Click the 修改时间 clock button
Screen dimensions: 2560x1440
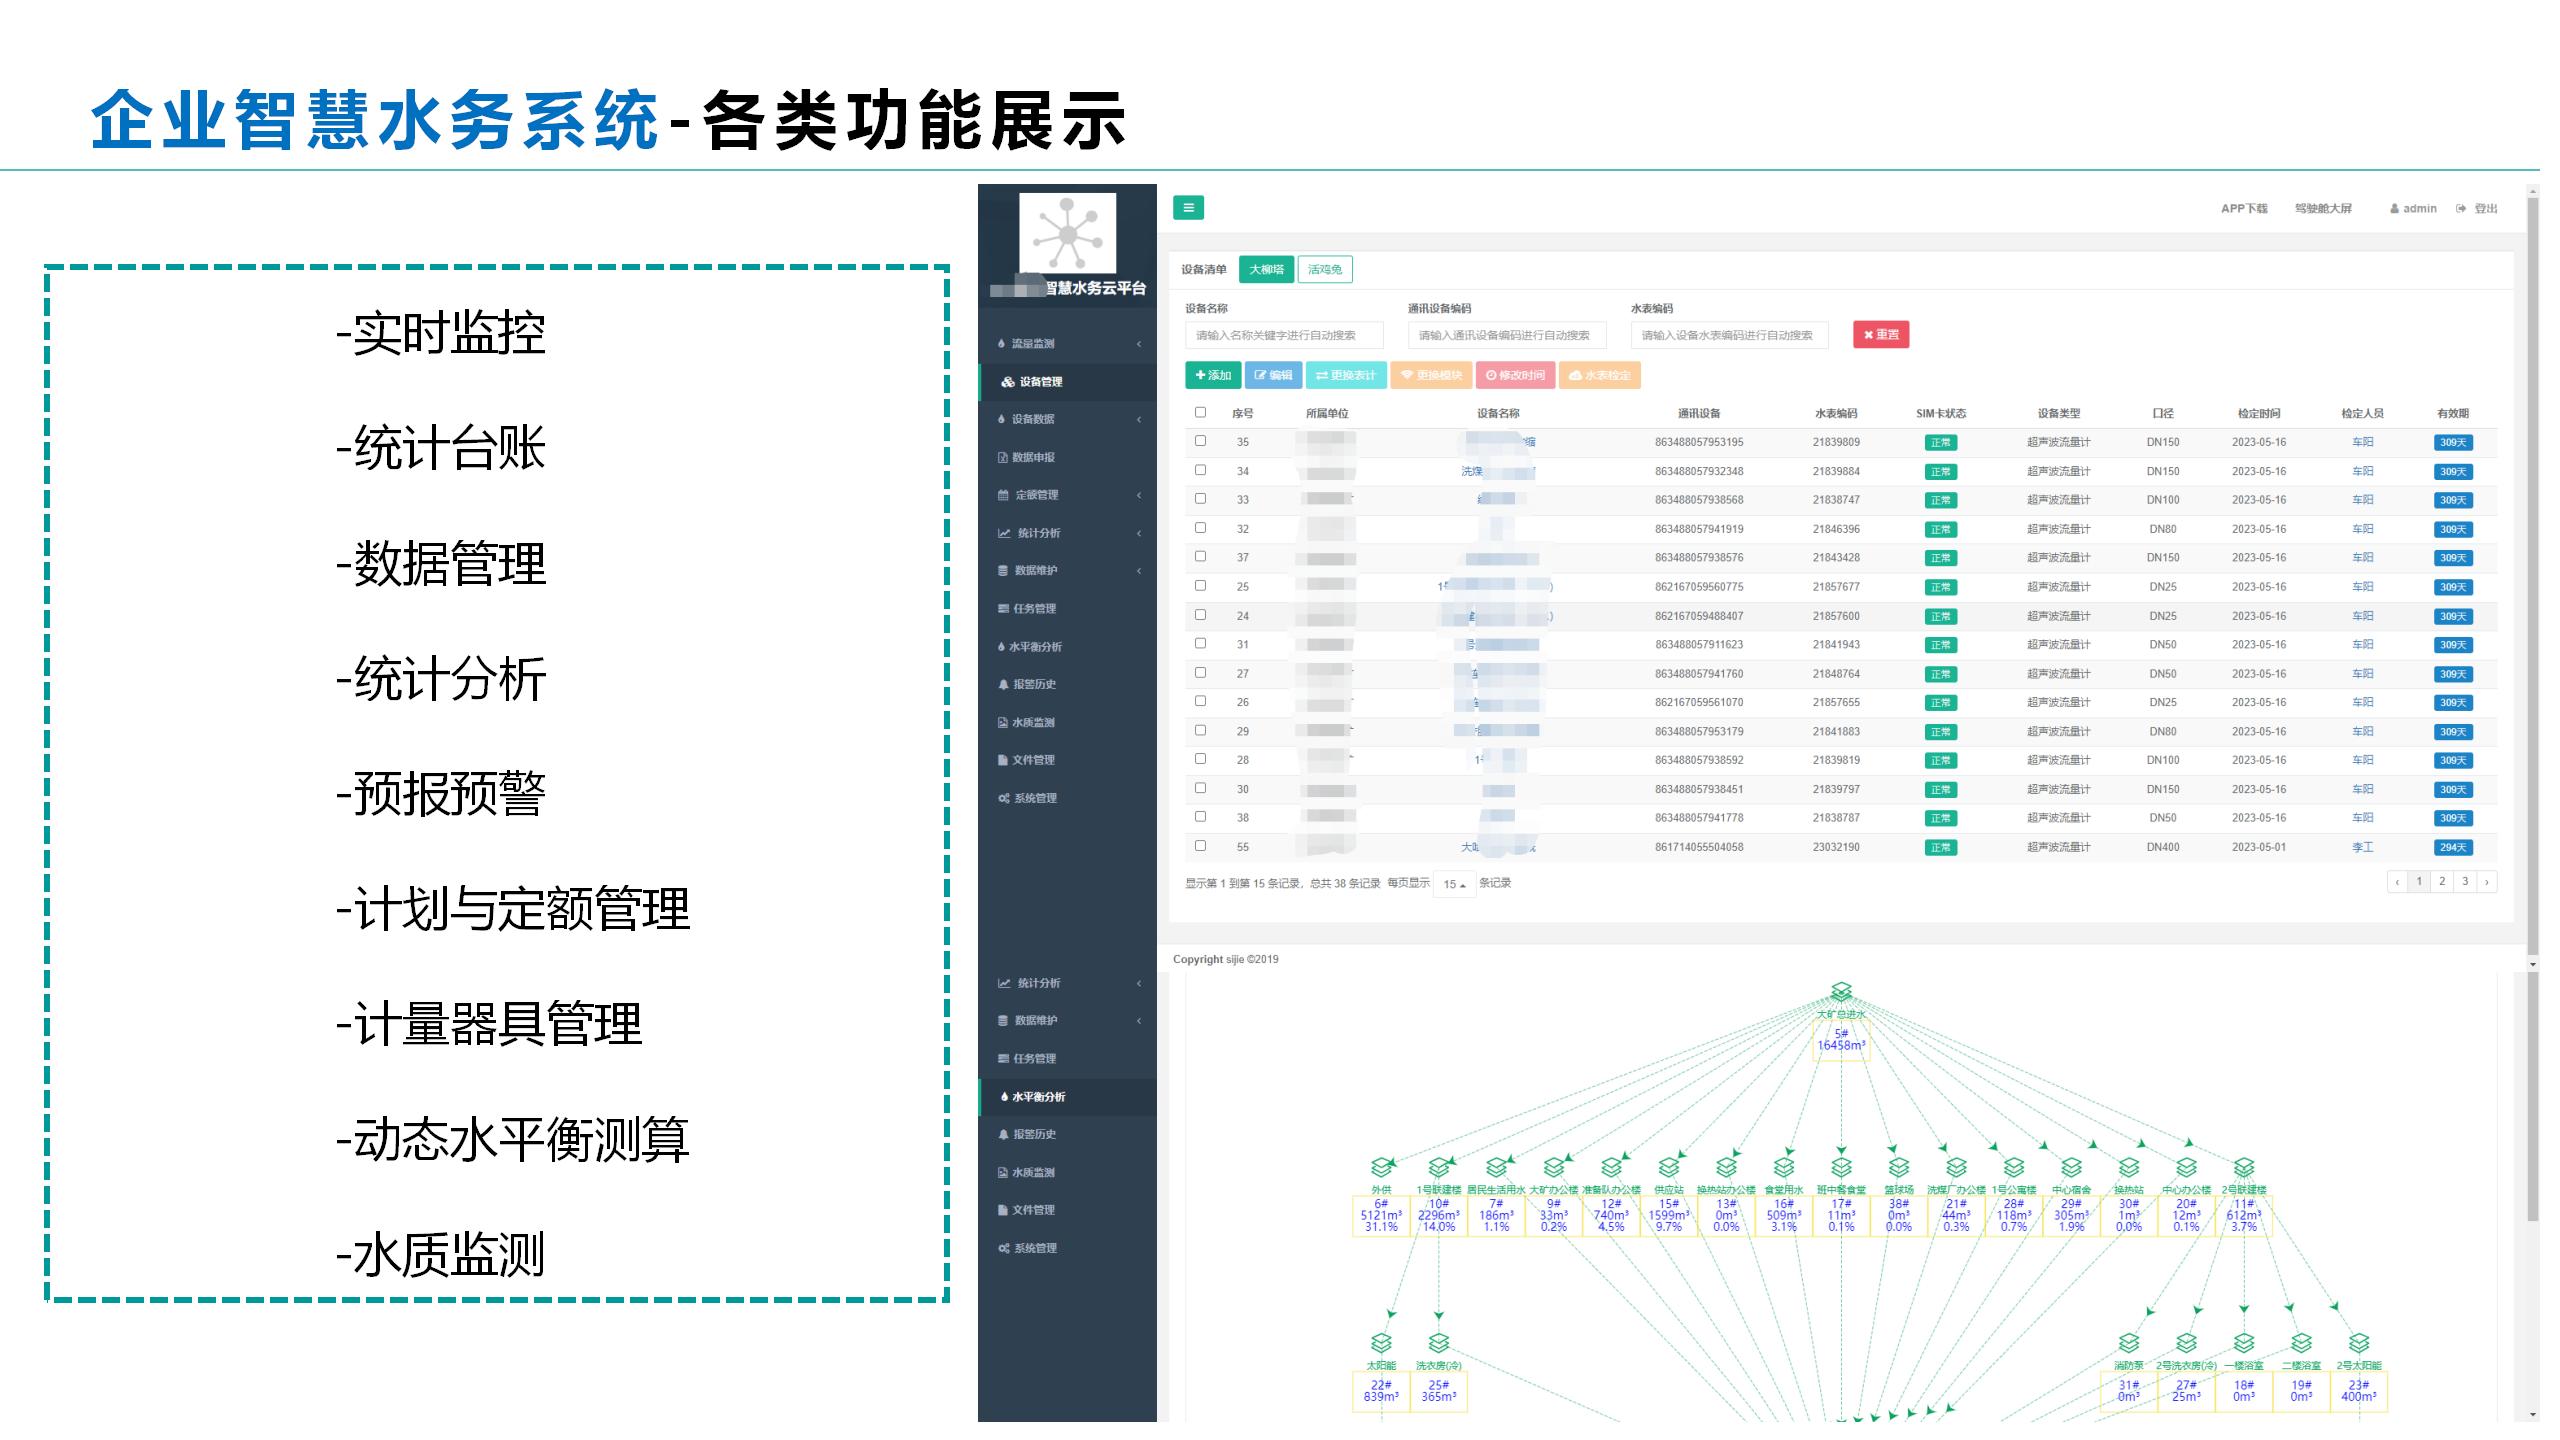pos(1515,375)
